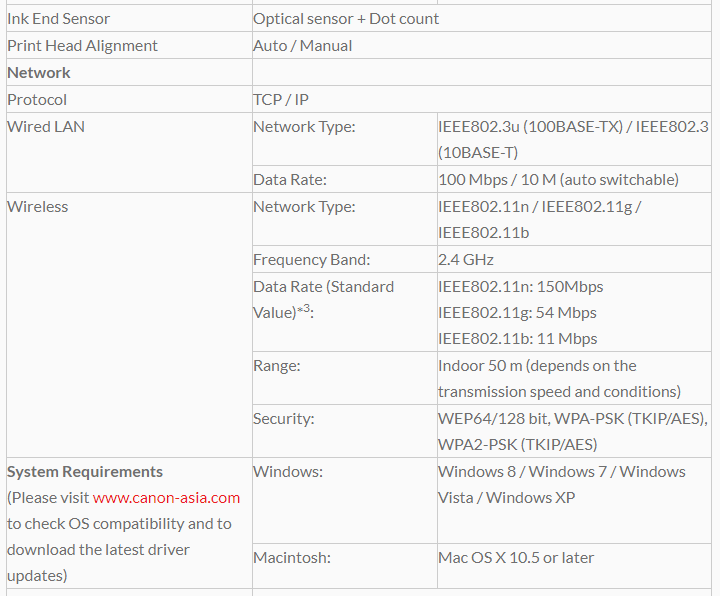
Task: Click the Range label in Wireless section
Action: pos(276,365)
